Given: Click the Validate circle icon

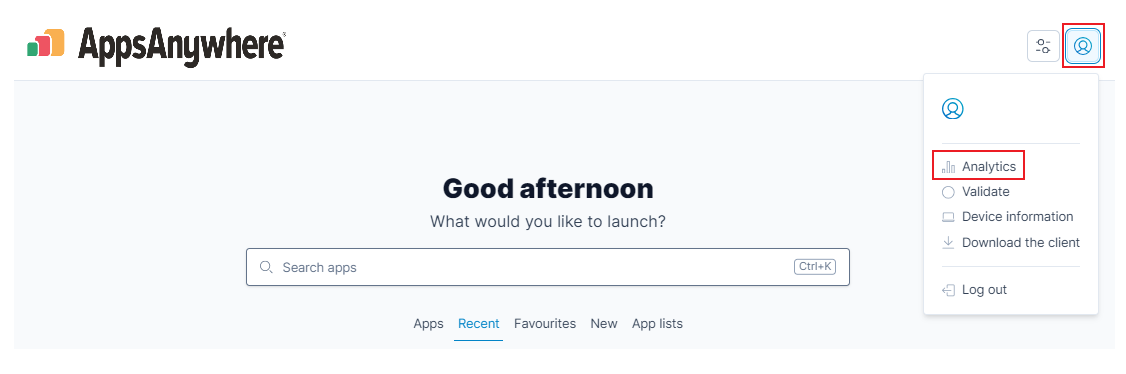Looking at the screenshot, I should [948, 192].
